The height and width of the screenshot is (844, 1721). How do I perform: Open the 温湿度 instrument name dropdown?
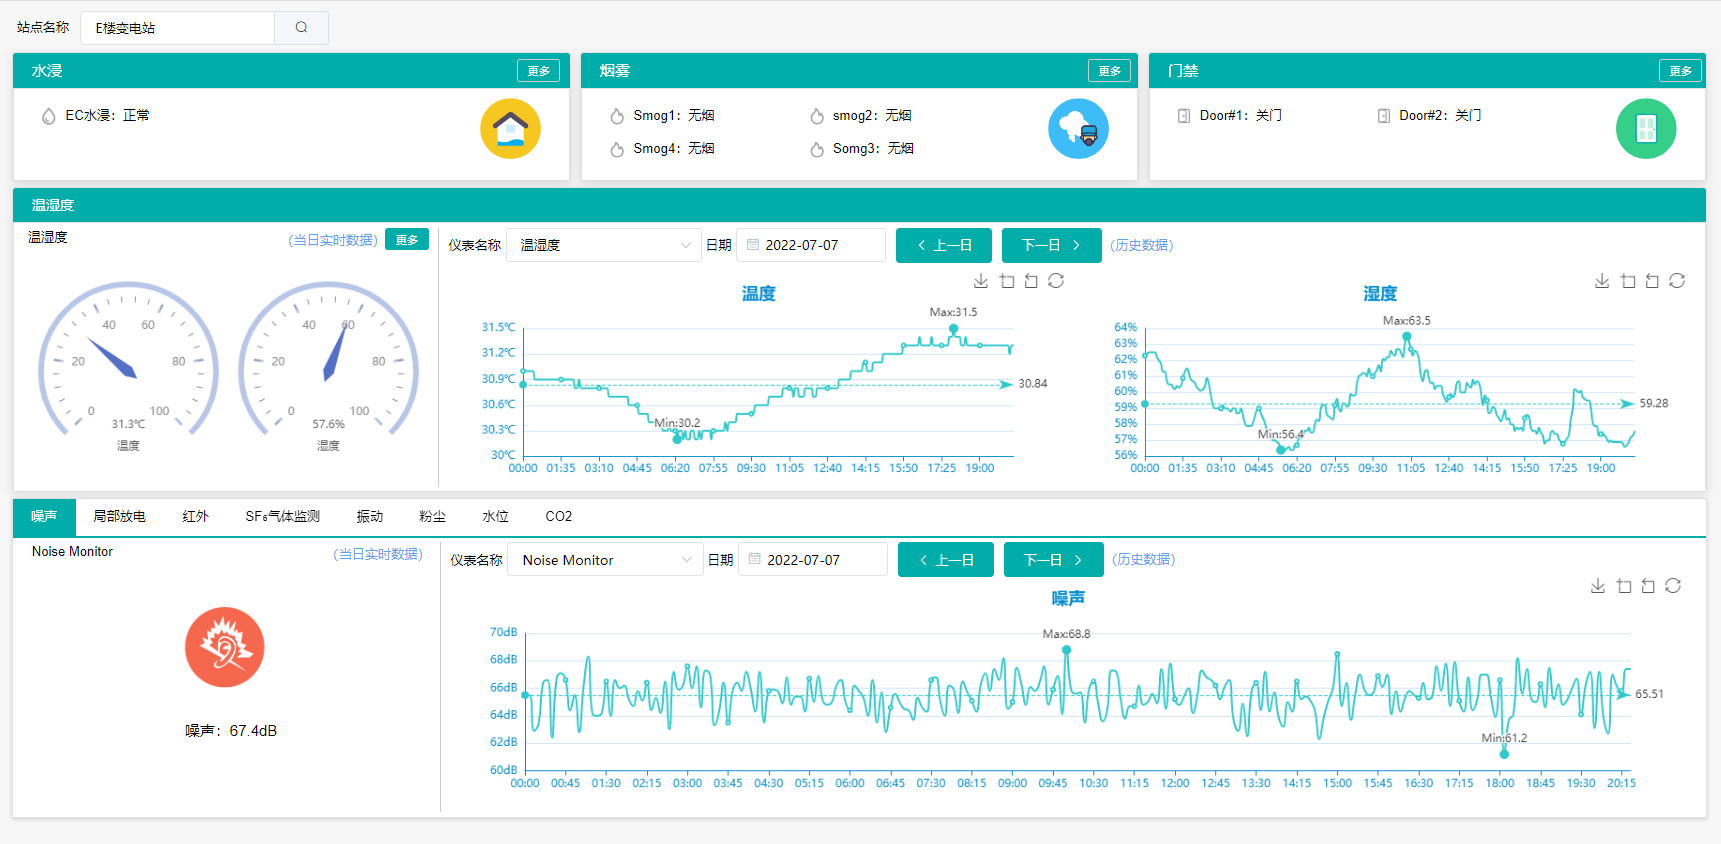603,245
